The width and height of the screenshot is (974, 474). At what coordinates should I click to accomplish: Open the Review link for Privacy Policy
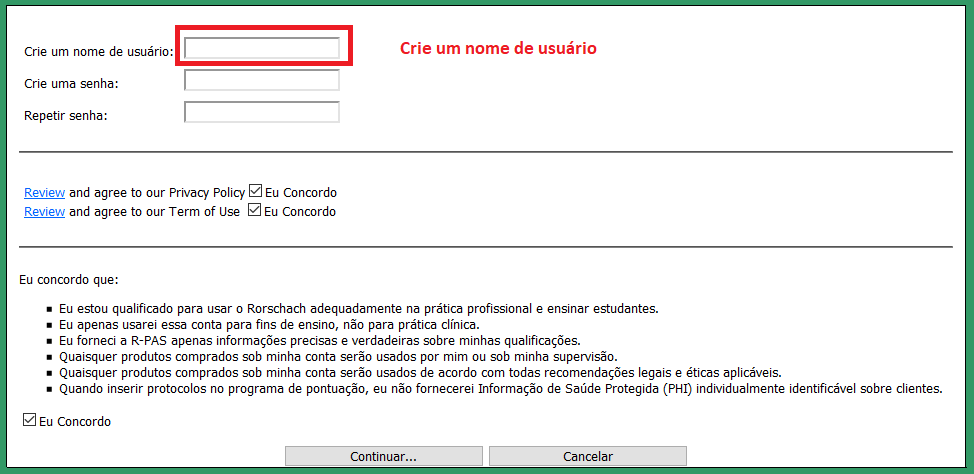click(44, 192)
